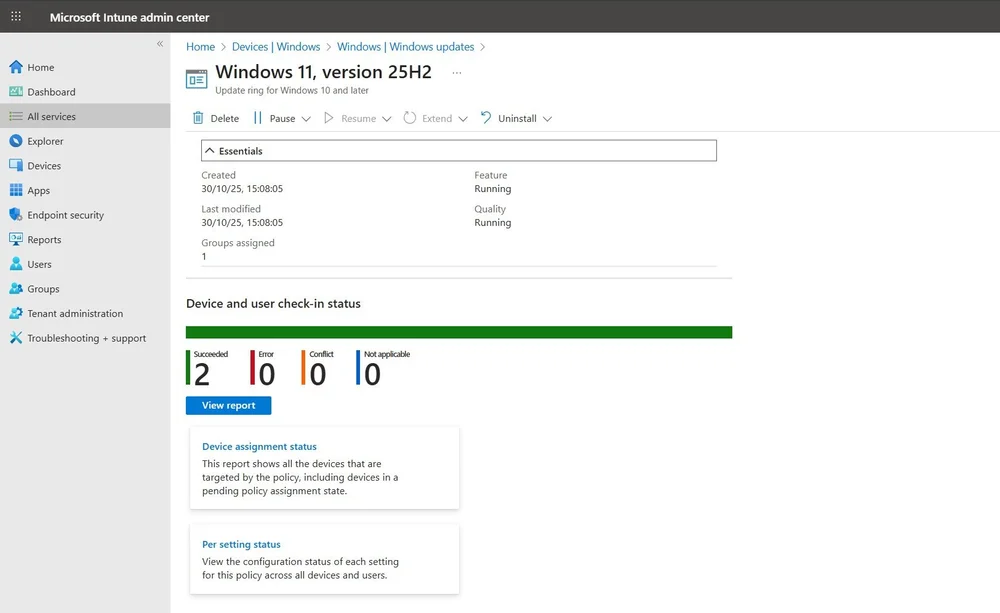
Task: Click the green check-in status bar
Action: [459, 332]
